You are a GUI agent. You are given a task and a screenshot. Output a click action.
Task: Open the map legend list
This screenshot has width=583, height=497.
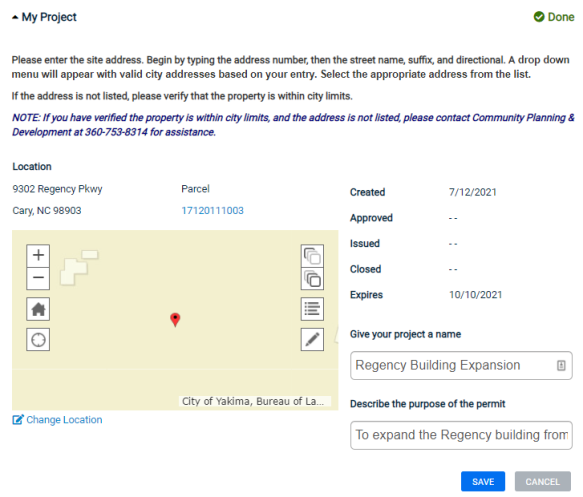coord(312,309)
